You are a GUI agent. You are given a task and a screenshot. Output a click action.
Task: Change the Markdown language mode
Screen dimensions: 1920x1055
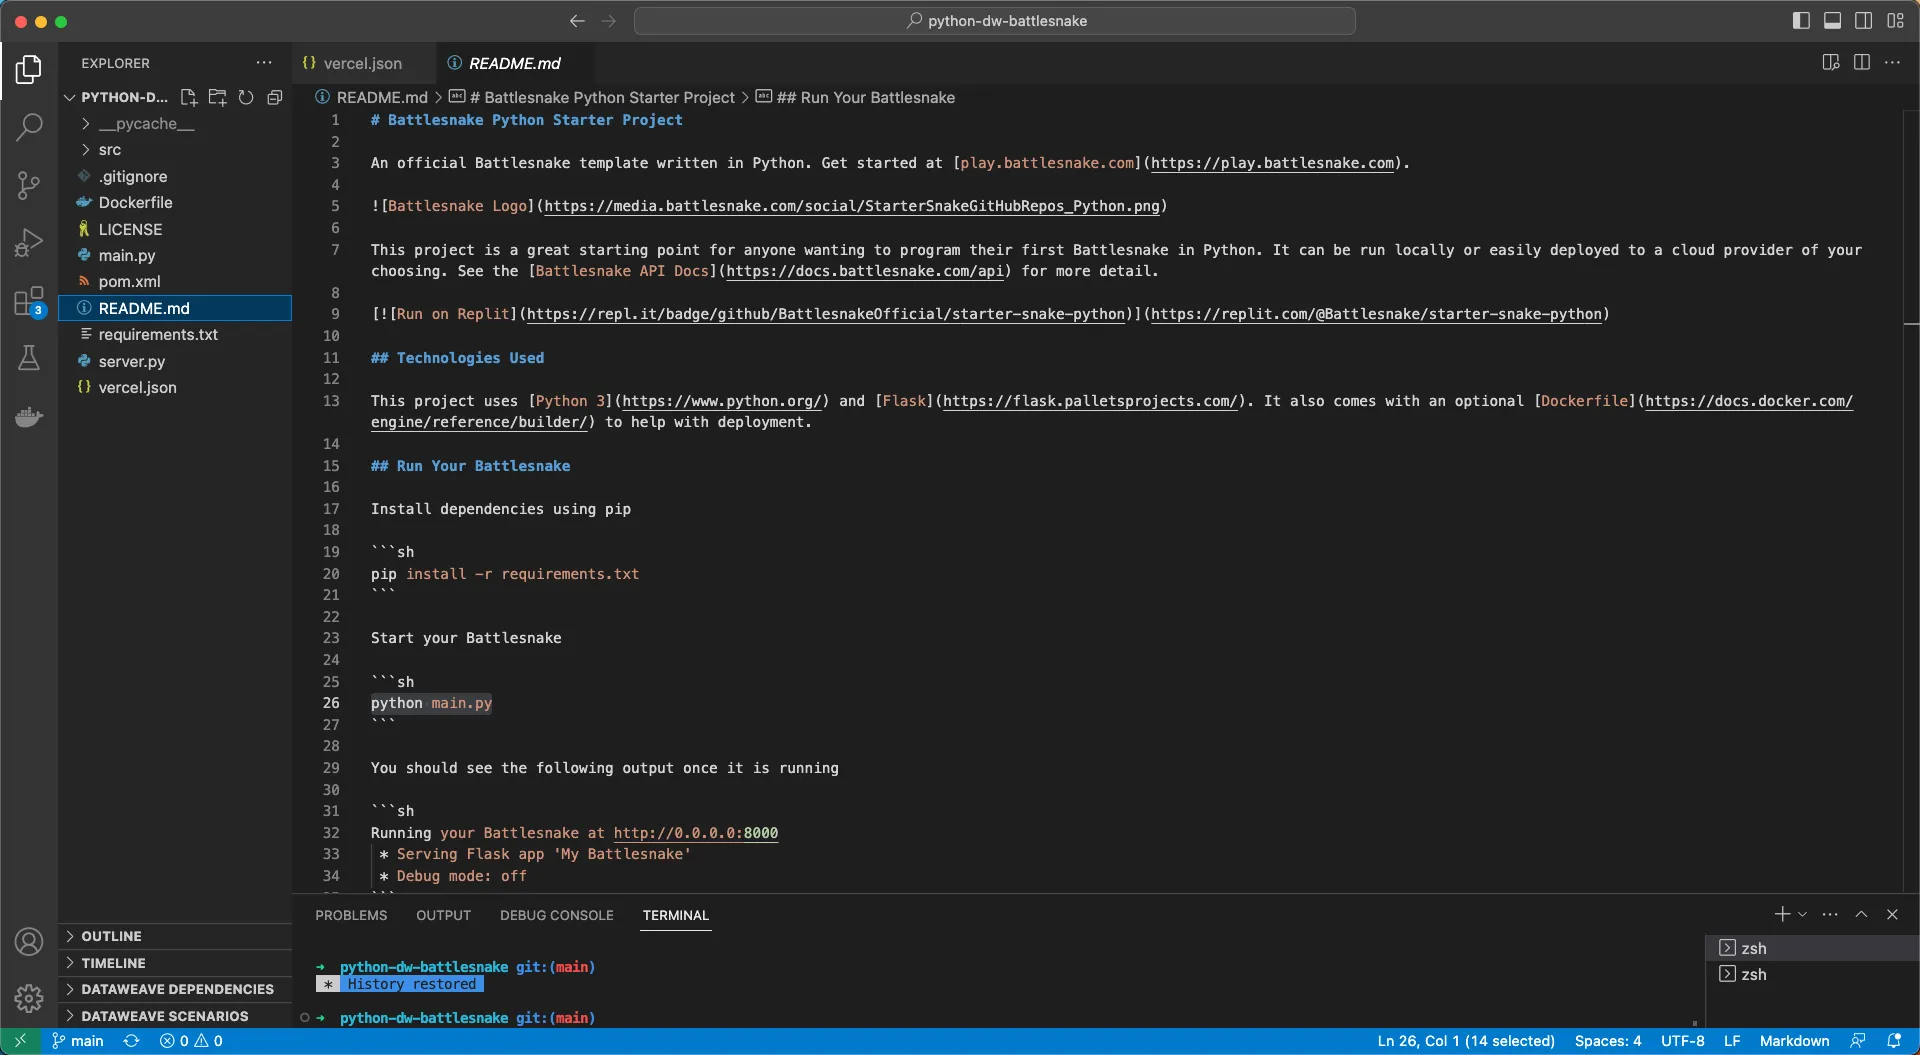point(1794,1041)
